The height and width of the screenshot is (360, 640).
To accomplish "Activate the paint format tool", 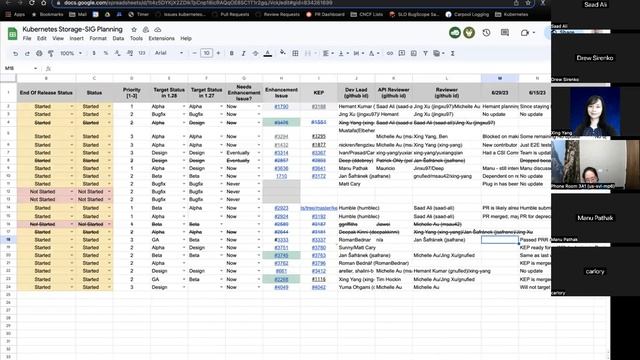I will (51, 53).
